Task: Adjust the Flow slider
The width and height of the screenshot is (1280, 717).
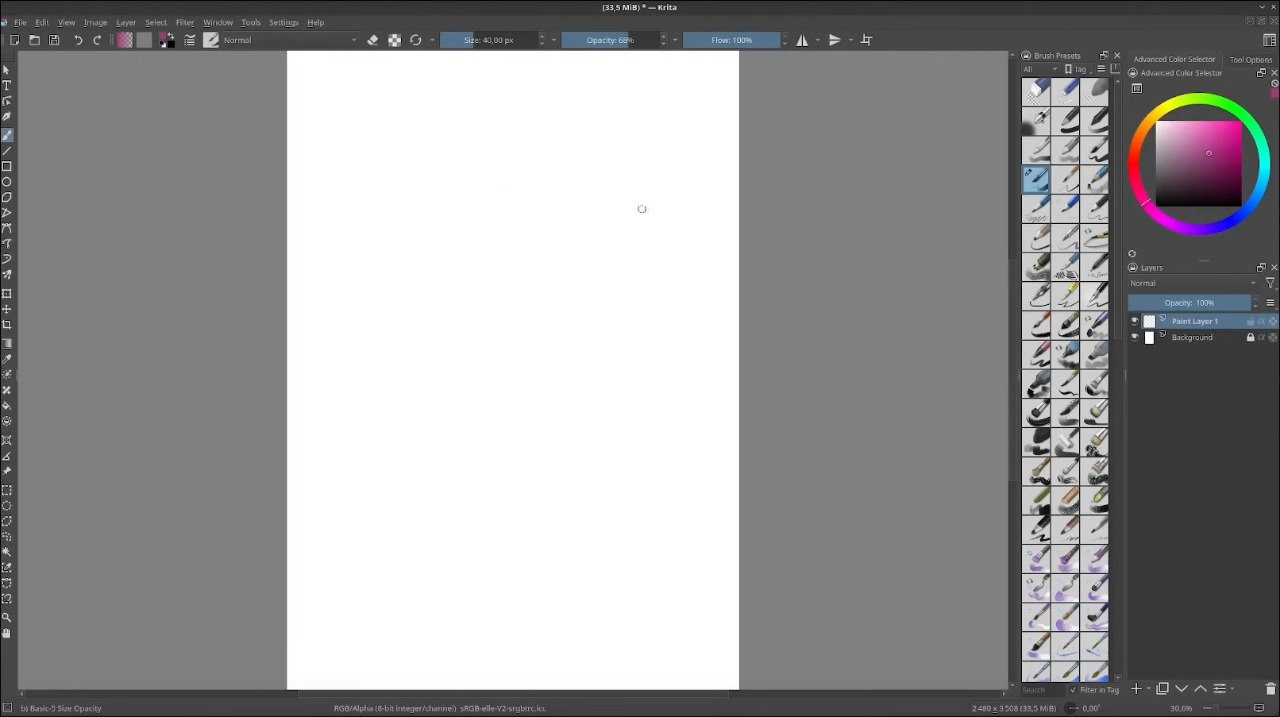Action: coord(731,40)
